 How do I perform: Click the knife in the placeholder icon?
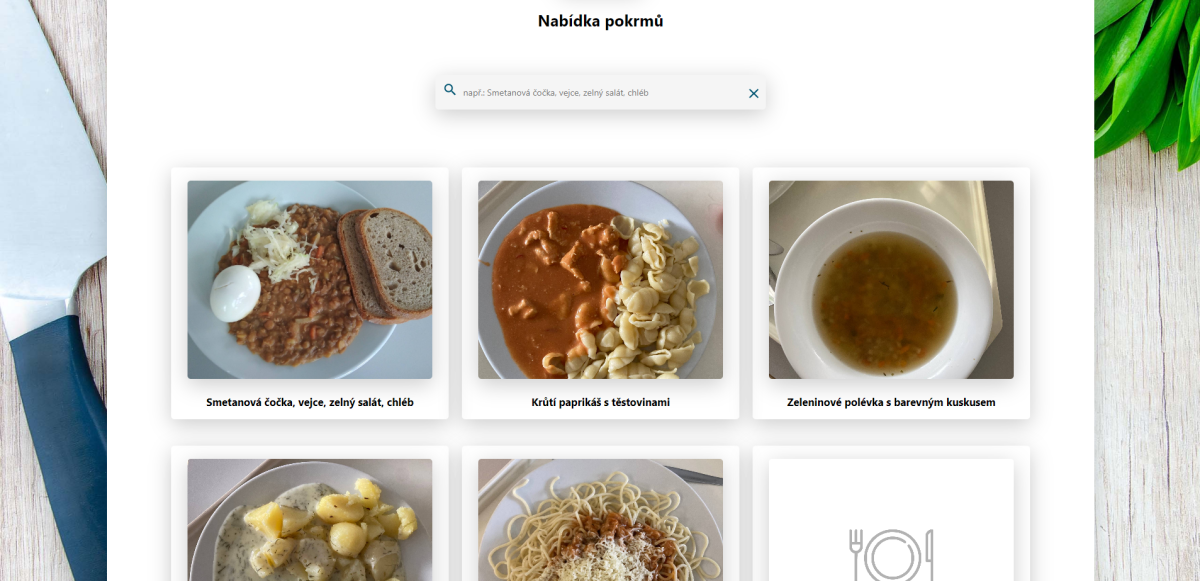929,555
